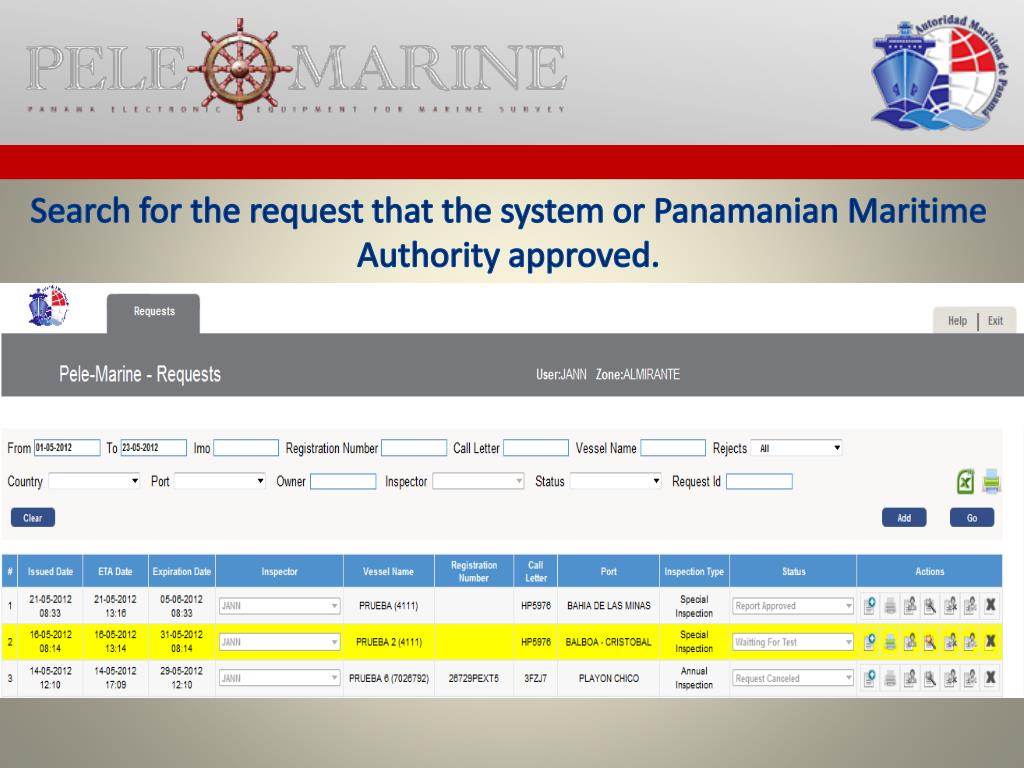Click the Go button

(972, 518)
